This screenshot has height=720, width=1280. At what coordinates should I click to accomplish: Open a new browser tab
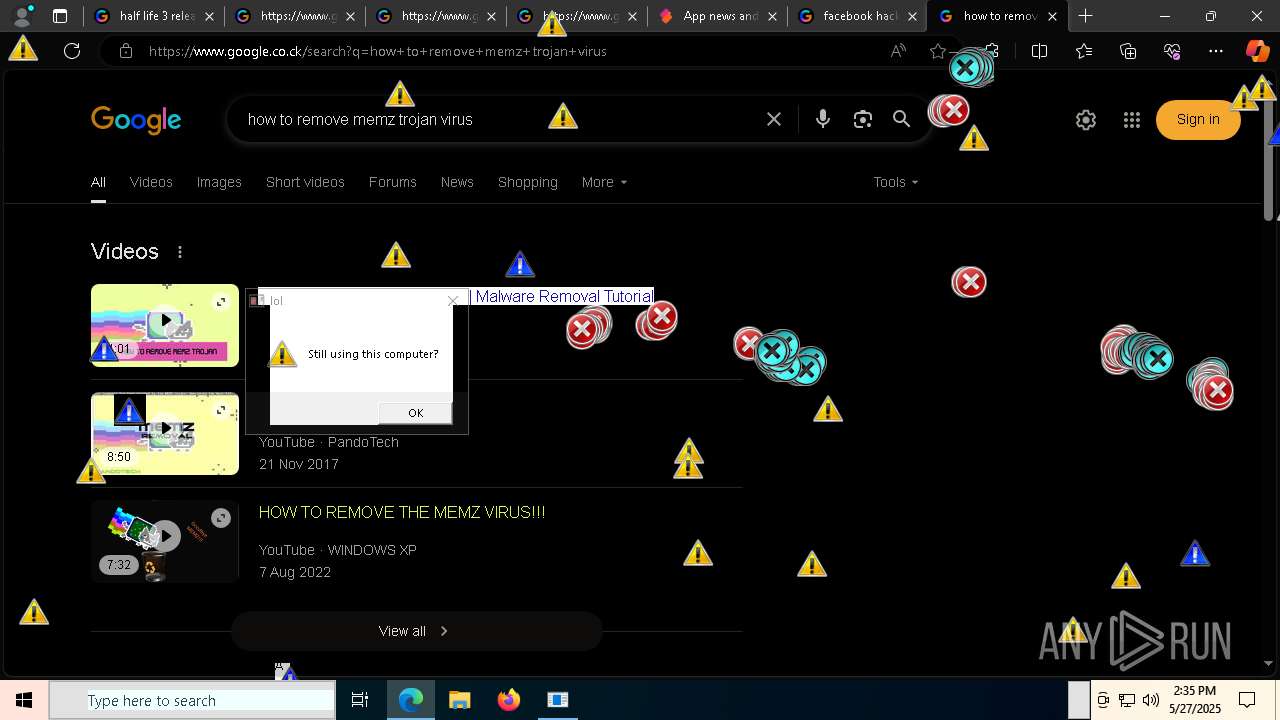pyautogui.click(x=1085, y=16)
